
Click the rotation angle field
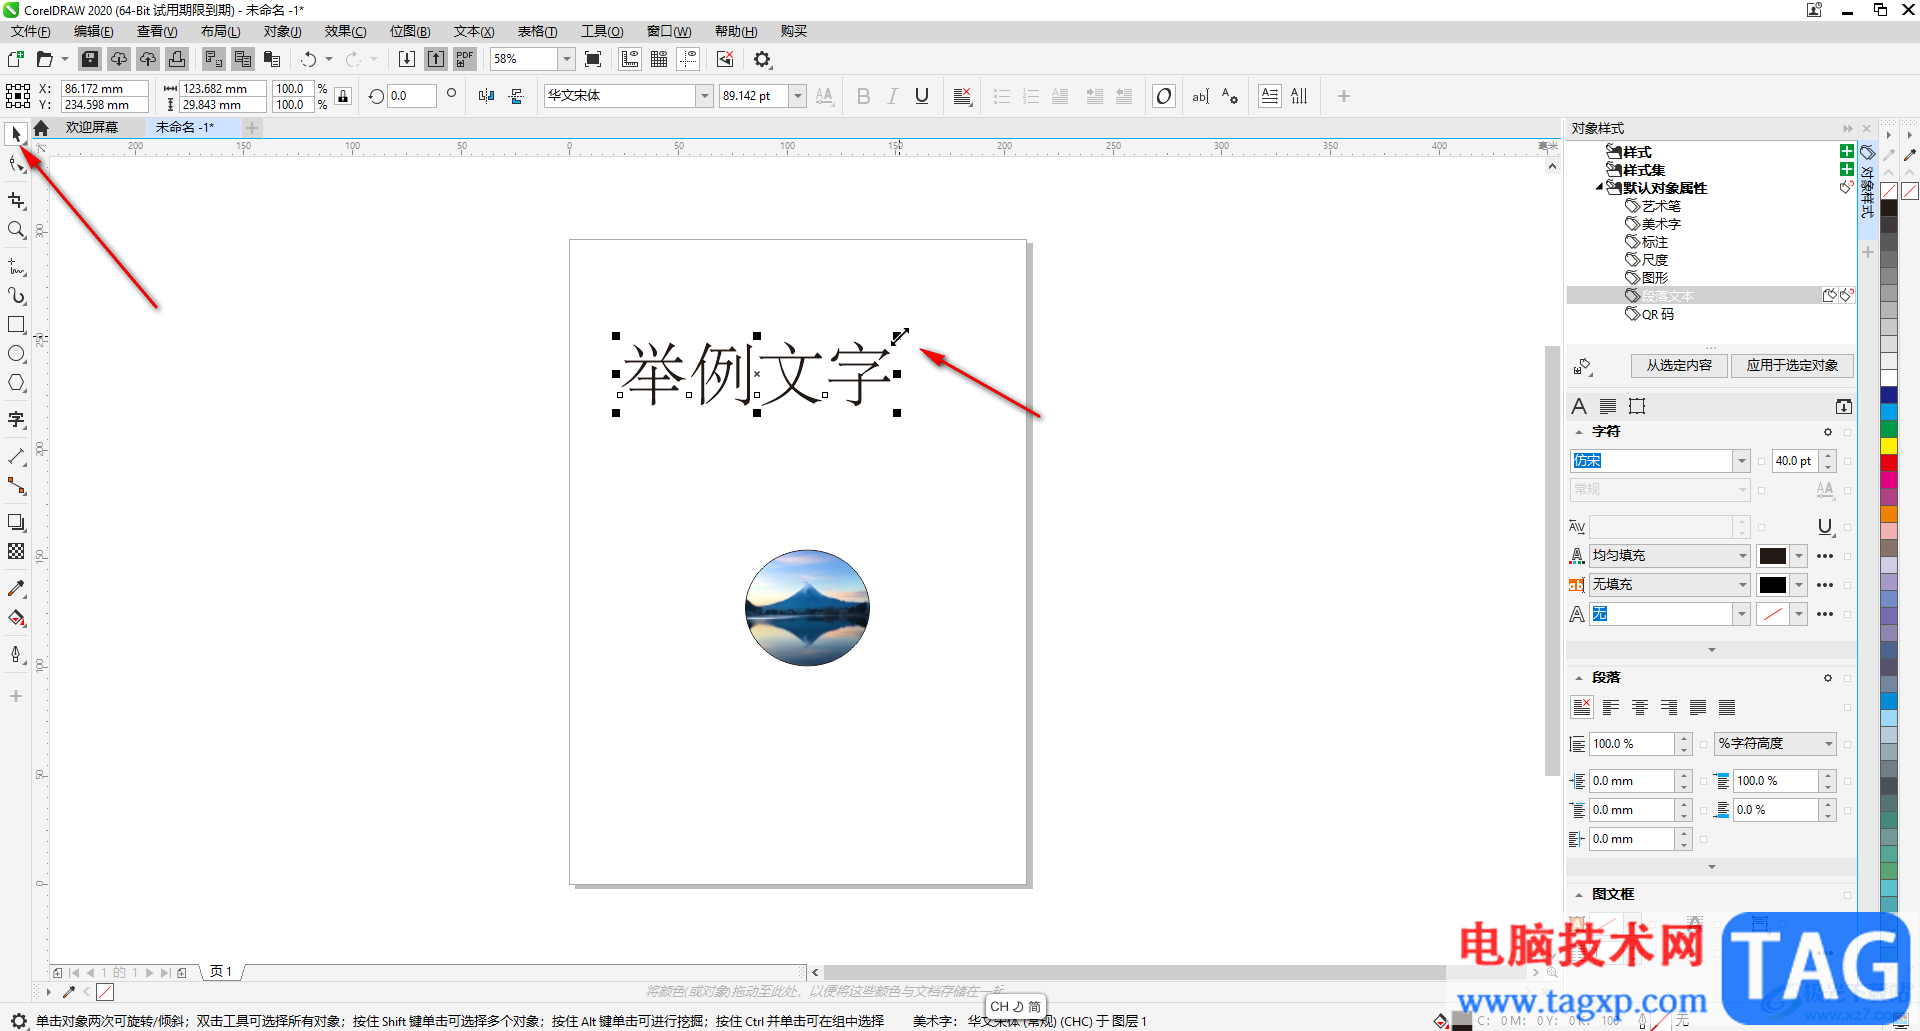(x=412, y=96)
